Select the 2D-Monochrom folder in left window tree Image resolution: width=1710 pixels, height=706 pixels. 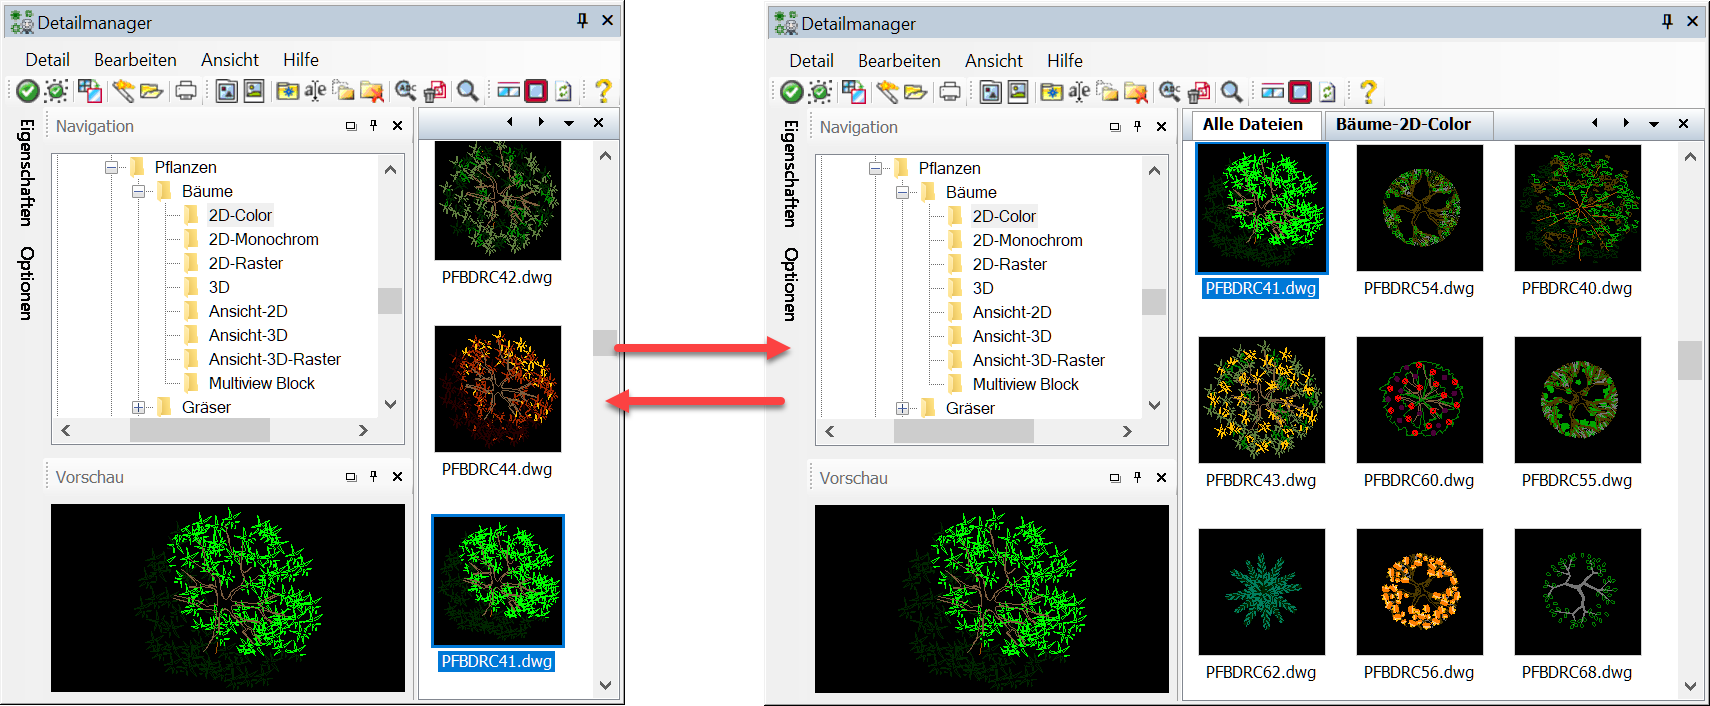[x=263, y=239]
